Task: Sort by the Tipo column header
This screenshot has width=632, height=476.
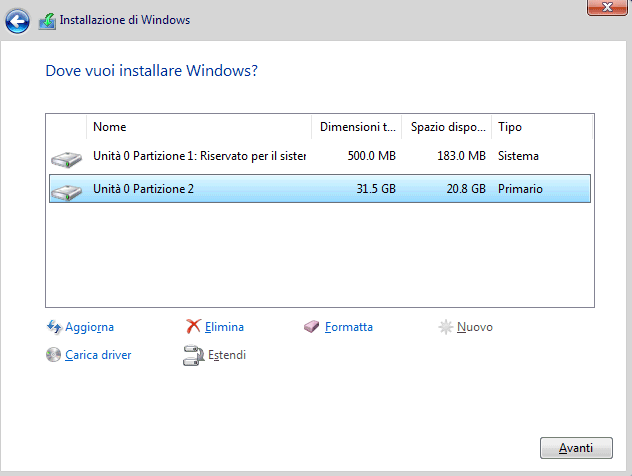Action: 542,127
